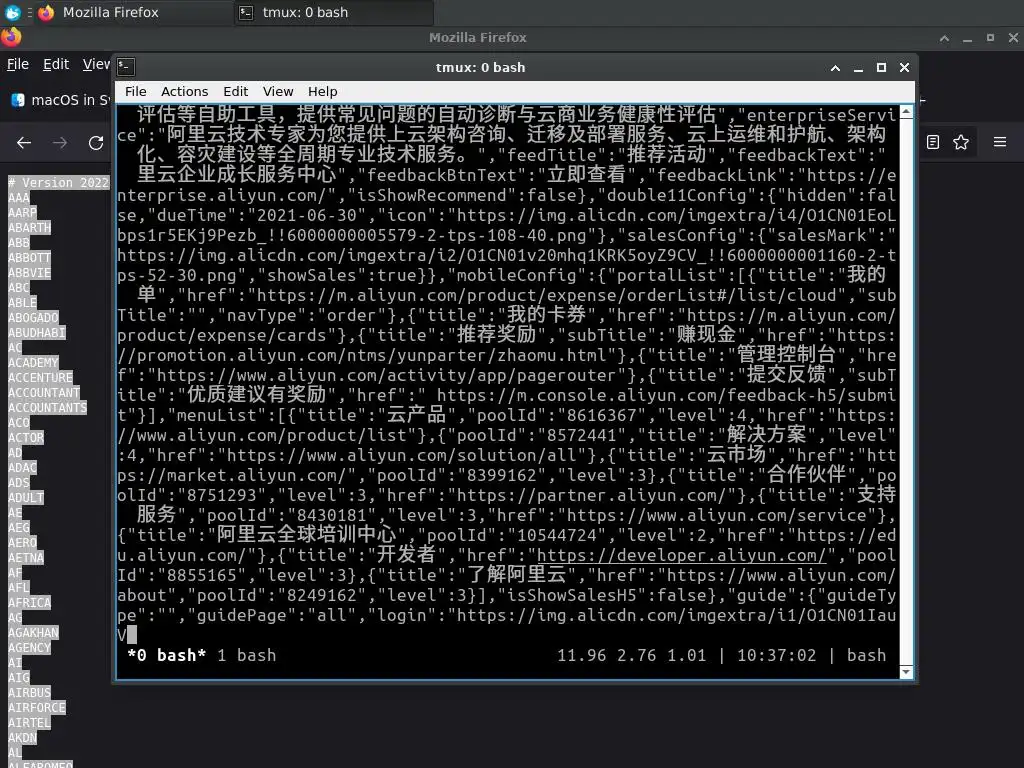Click 'ABBOTT' in the Firefox page list

29,257
